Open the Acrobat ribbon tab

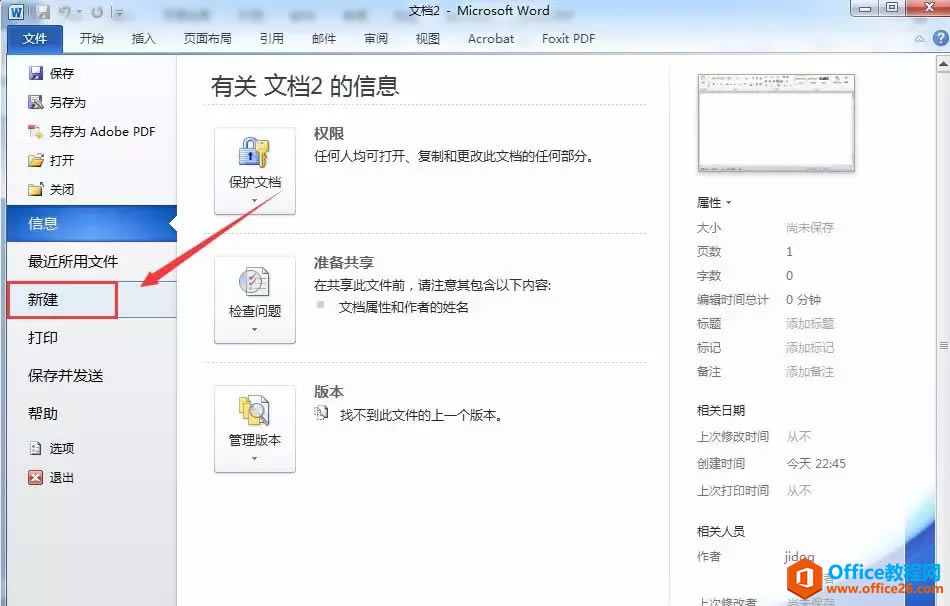pyautogui.click(x=491, y=39)
